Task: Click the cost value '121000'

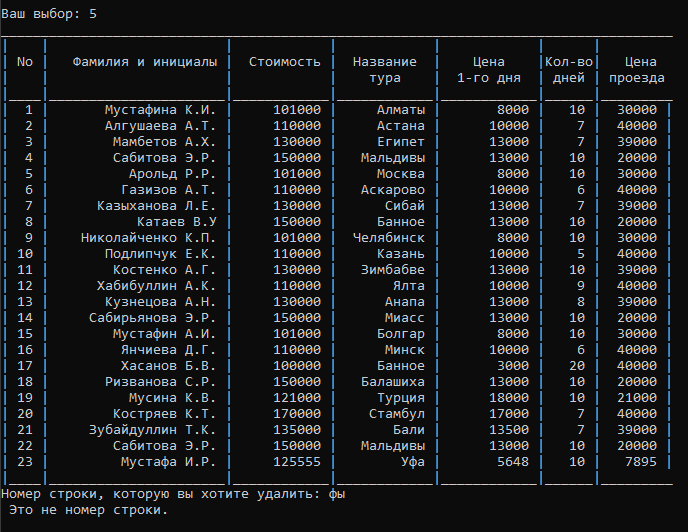Action: [297, 398]
